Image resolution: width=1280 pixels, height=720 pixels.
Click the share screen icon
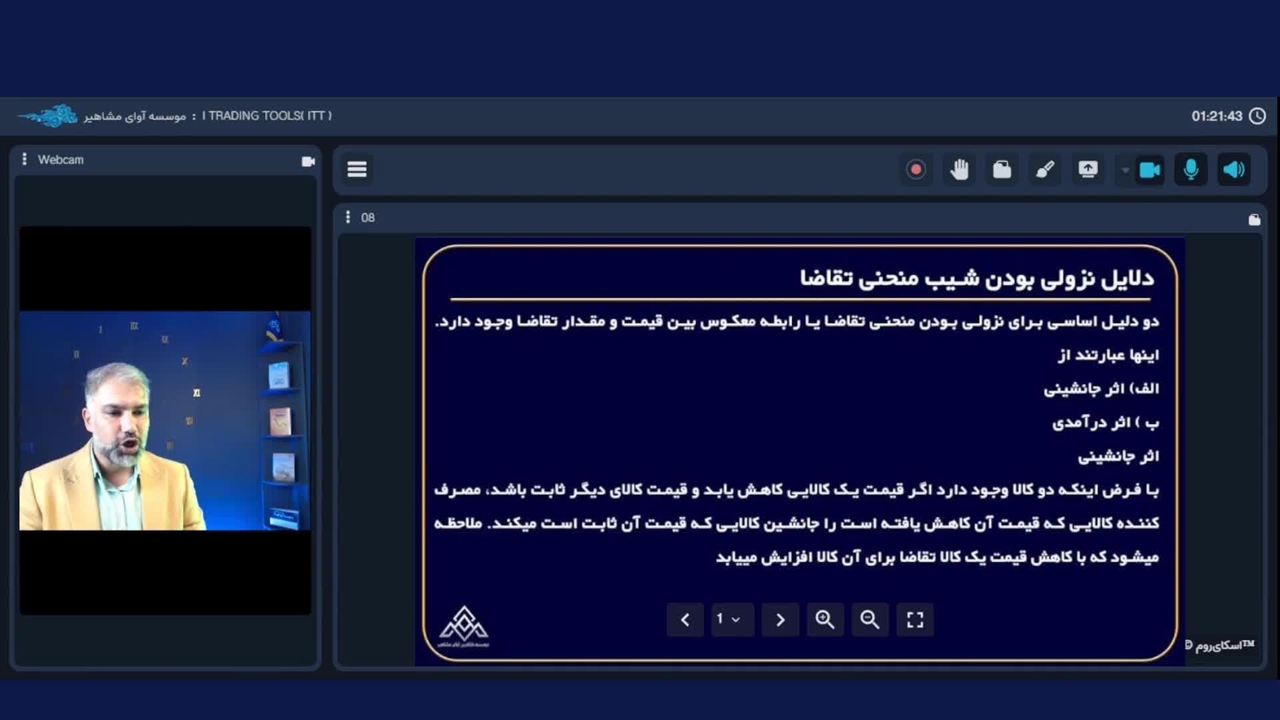[1088, 170]
